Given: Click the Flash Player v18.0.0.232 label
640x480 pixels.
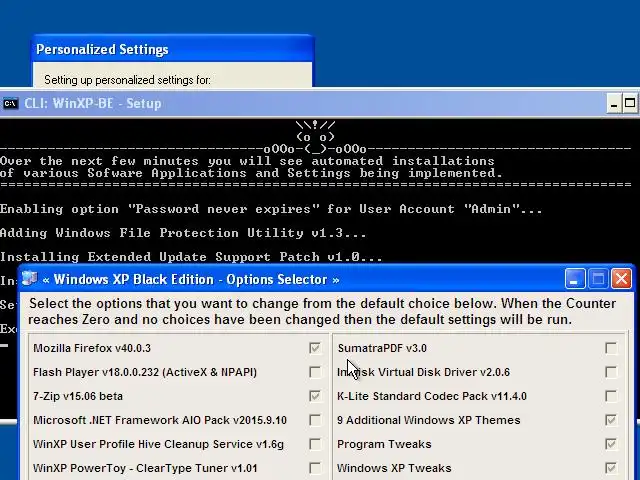Looking at the screenshot, I should pyautogui.click(x=145, y=372).
